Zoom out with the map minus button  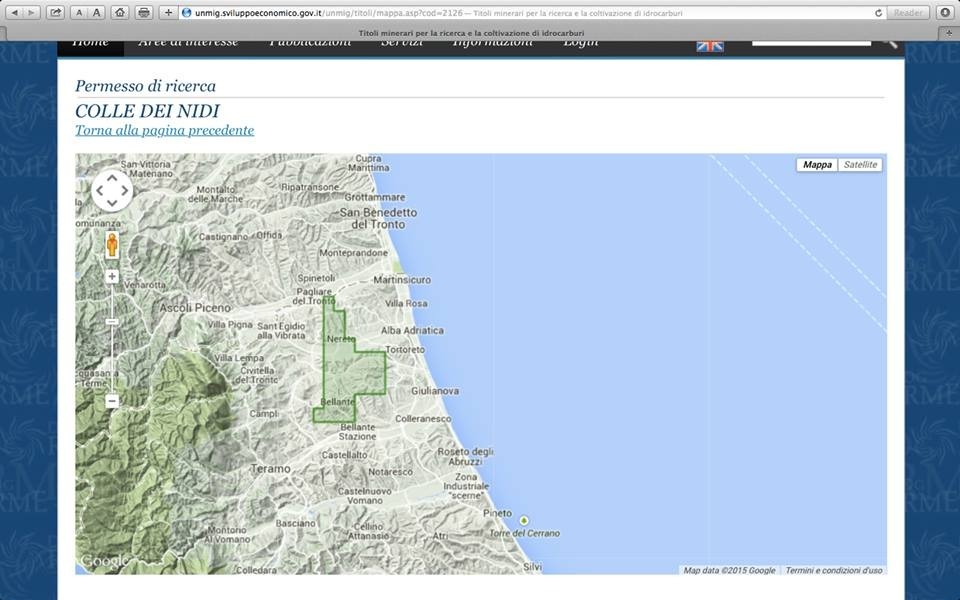click(x=112, y=401)
